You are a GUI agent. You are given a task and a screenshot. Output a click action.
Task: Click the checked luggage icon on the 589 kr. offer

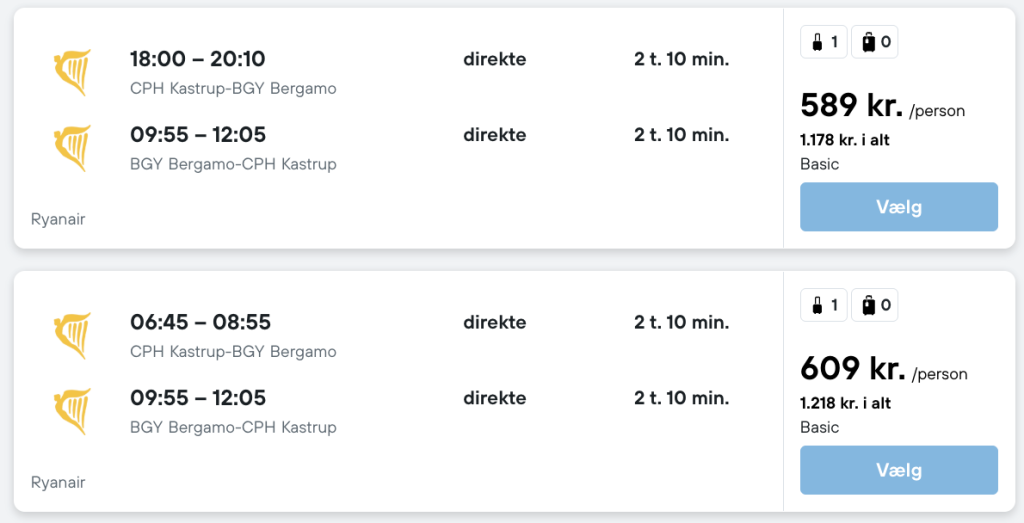click(x=868, y=42)
